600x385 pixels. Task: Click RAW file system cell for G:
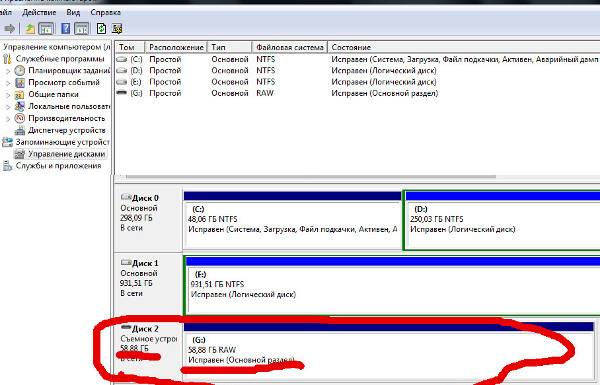(x=265, y=93)
